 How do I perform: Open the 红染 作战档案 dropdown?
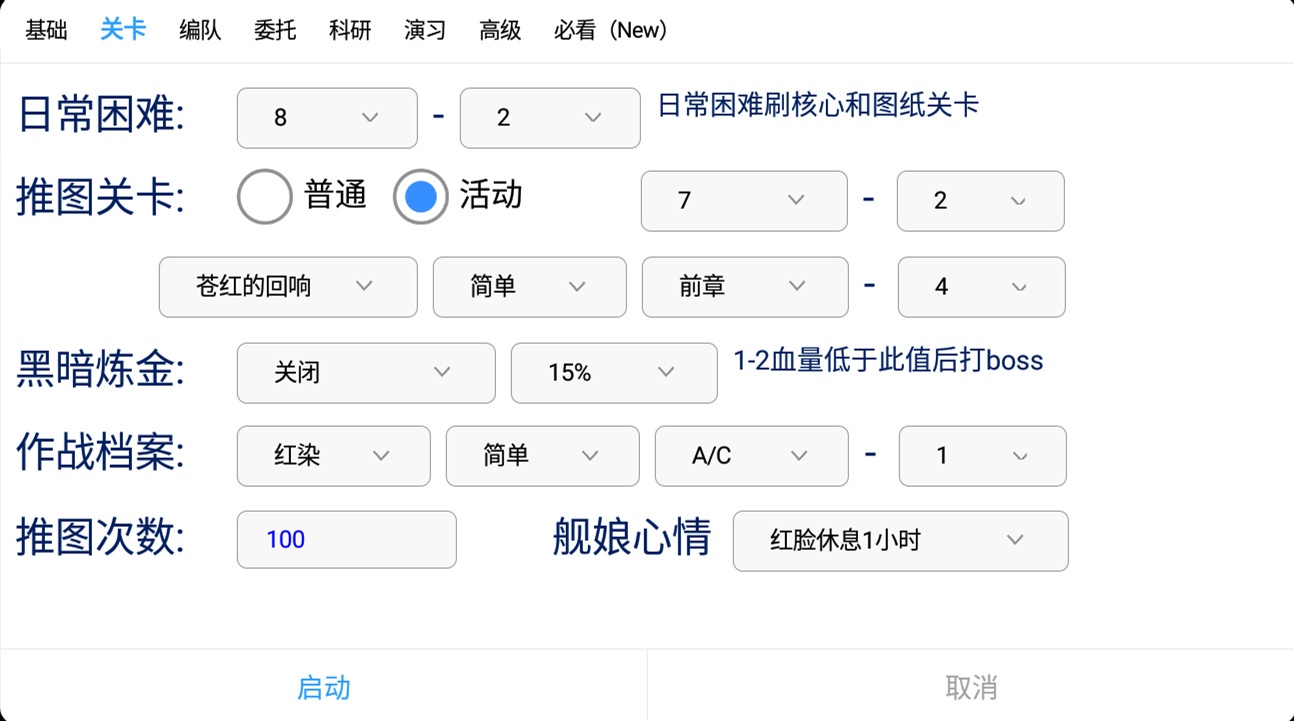coord(333,456)
